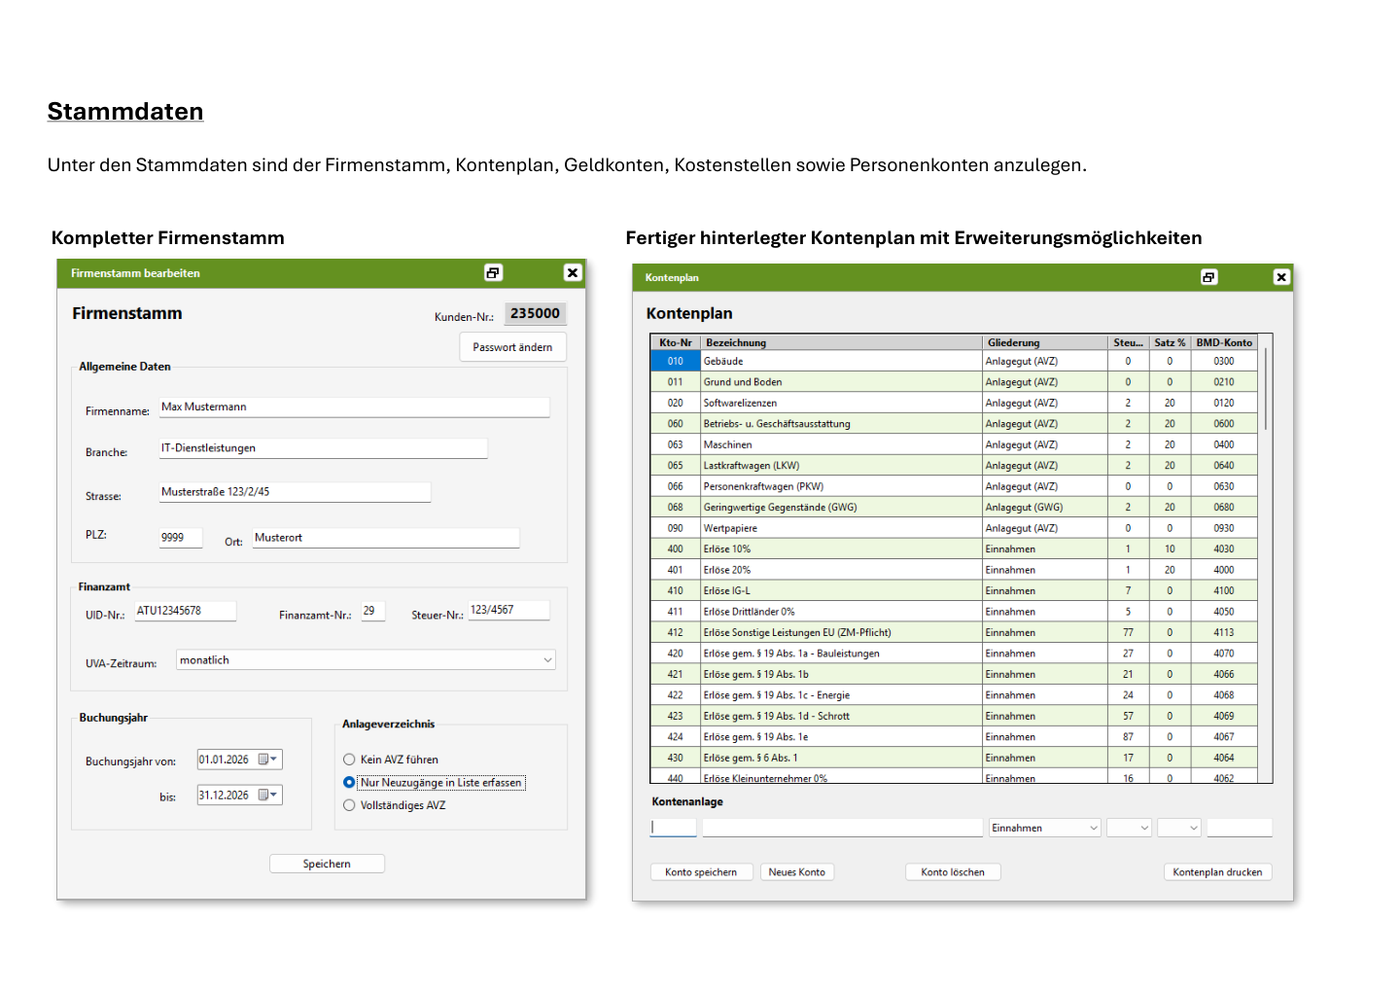This screenshot has width=1400, height=991.
Task: Click Kontenplan drucken button
Action: (1217, 872)
